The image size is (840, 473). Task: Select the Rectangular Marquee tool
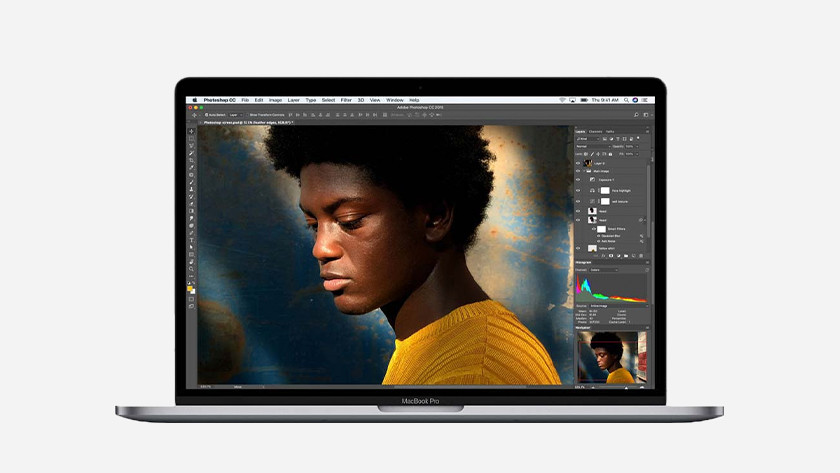pos(191,138)
